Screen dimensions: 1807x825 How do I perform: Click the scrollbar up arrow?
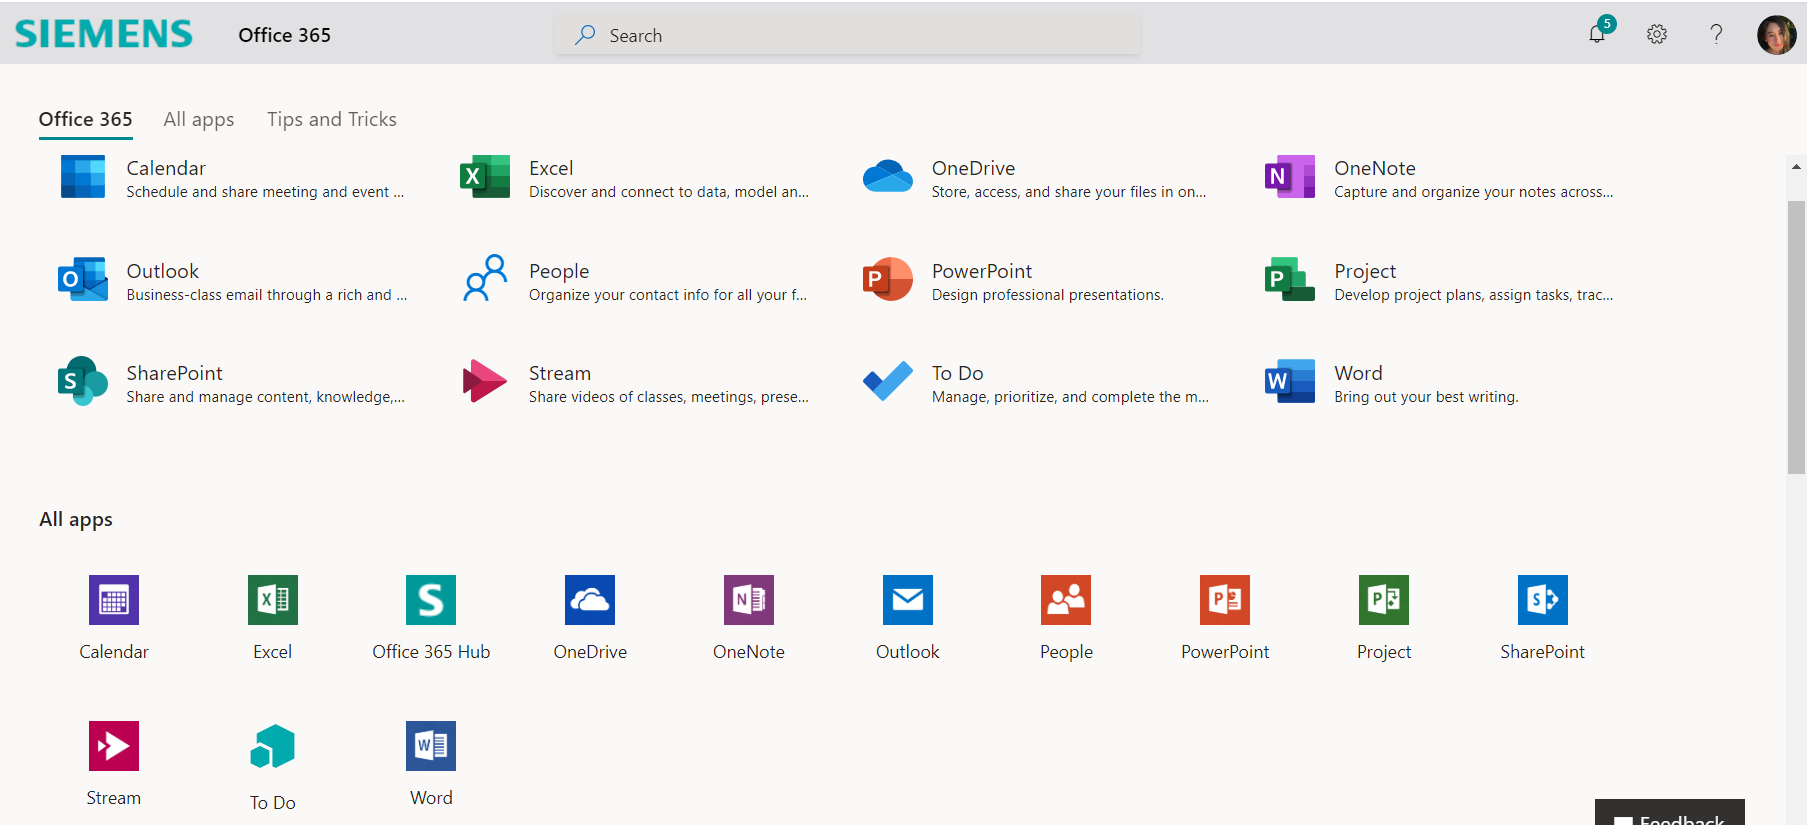pos(1796,167)
